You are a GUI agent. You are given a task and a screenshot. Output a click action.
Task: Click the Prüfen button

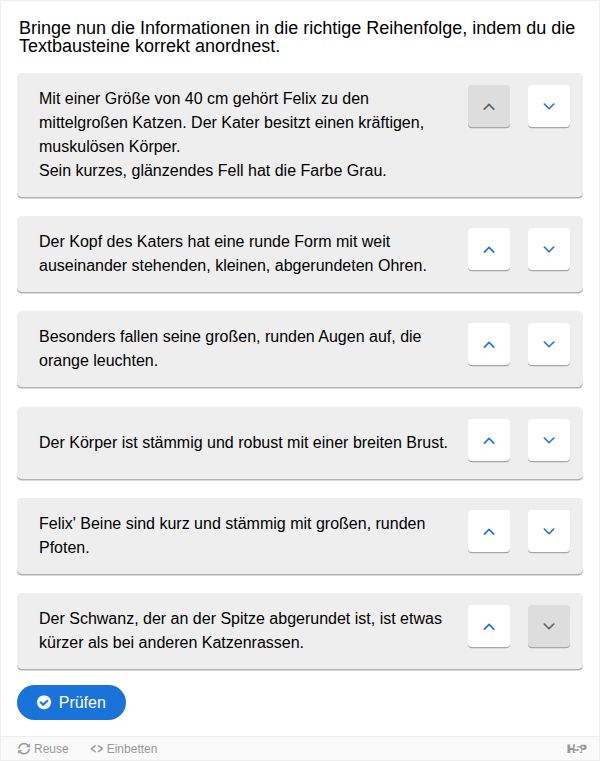pos(71,702)
